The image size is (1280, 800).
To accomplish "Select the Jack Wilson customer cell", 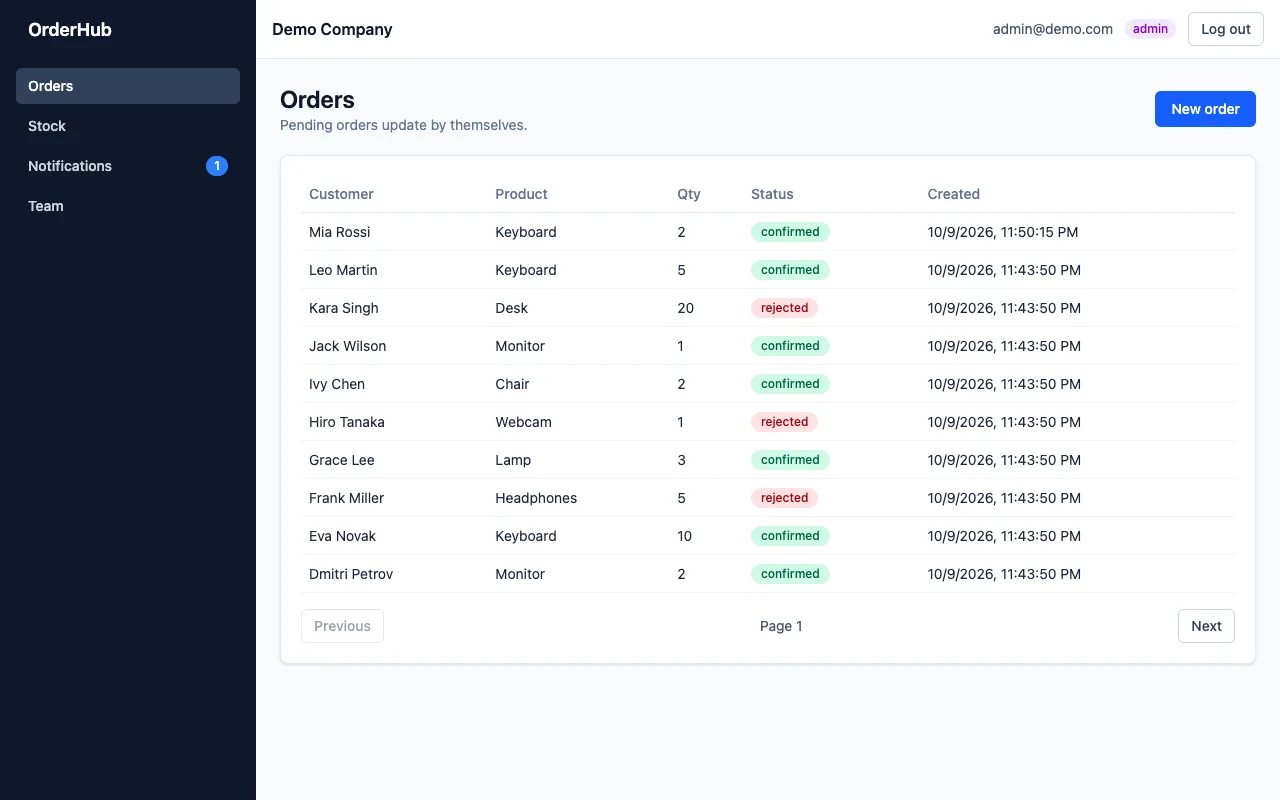I will (x=347, y=346).
